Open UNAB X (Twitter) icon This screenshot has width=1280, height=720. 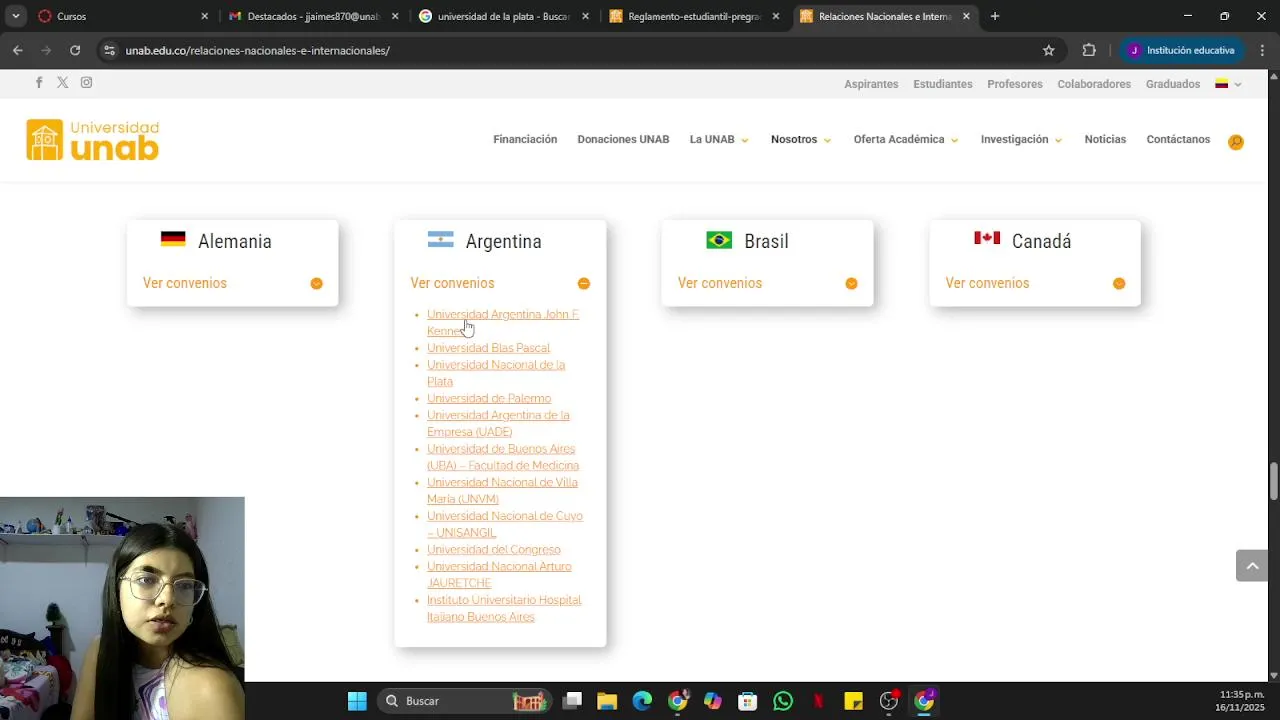(x=62, y=83)
